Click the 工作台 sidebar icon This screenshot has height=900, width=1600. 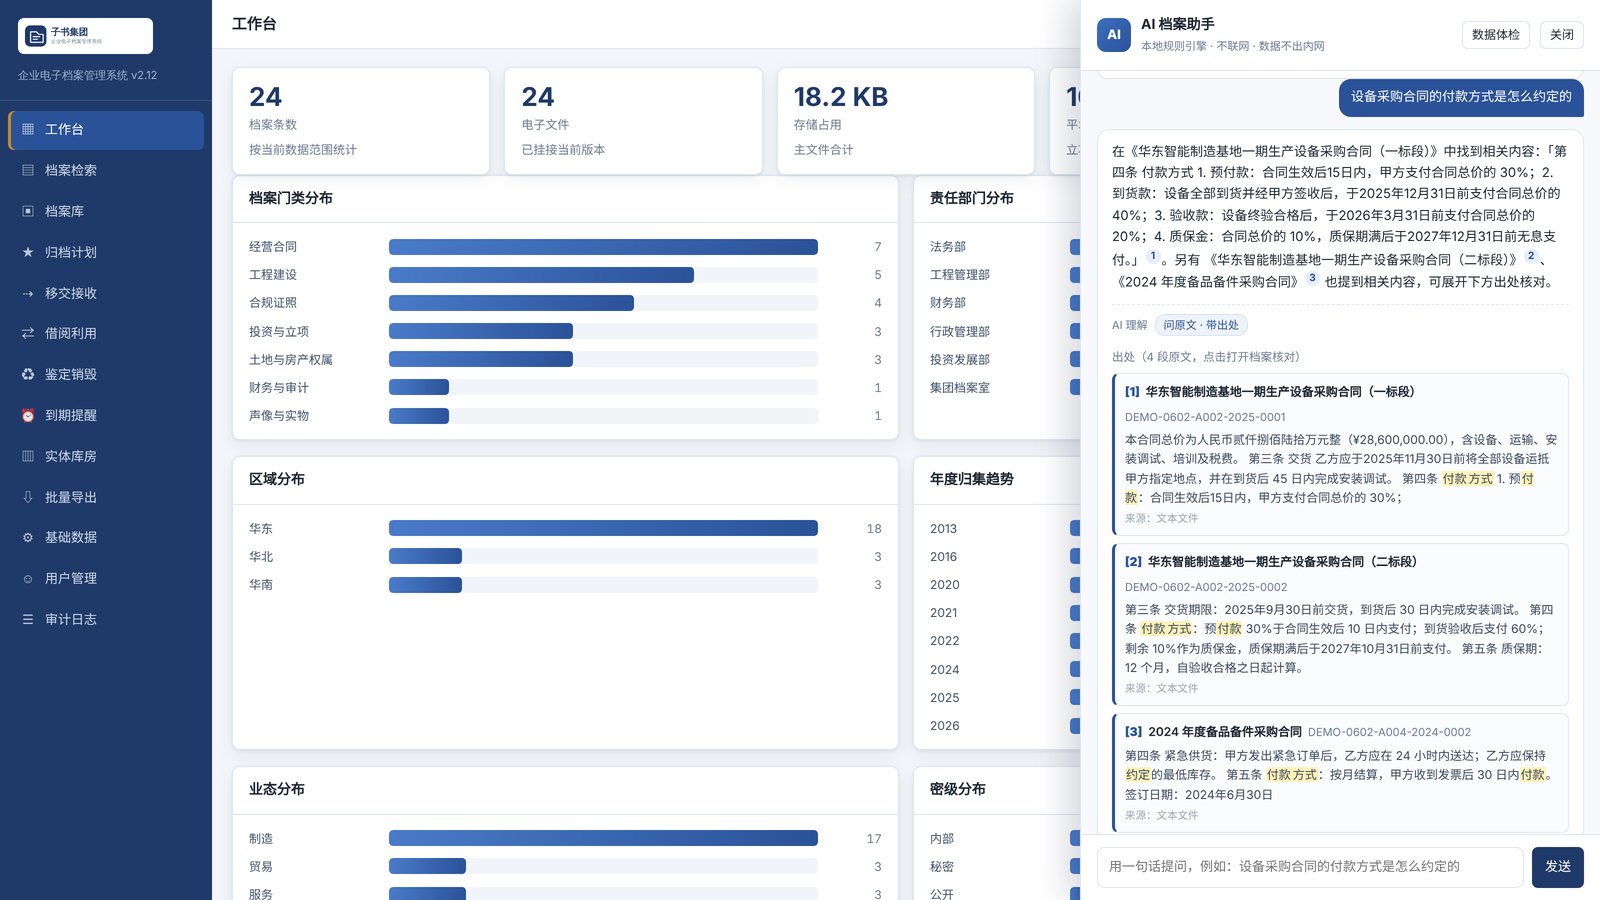[x=28, y=130]
